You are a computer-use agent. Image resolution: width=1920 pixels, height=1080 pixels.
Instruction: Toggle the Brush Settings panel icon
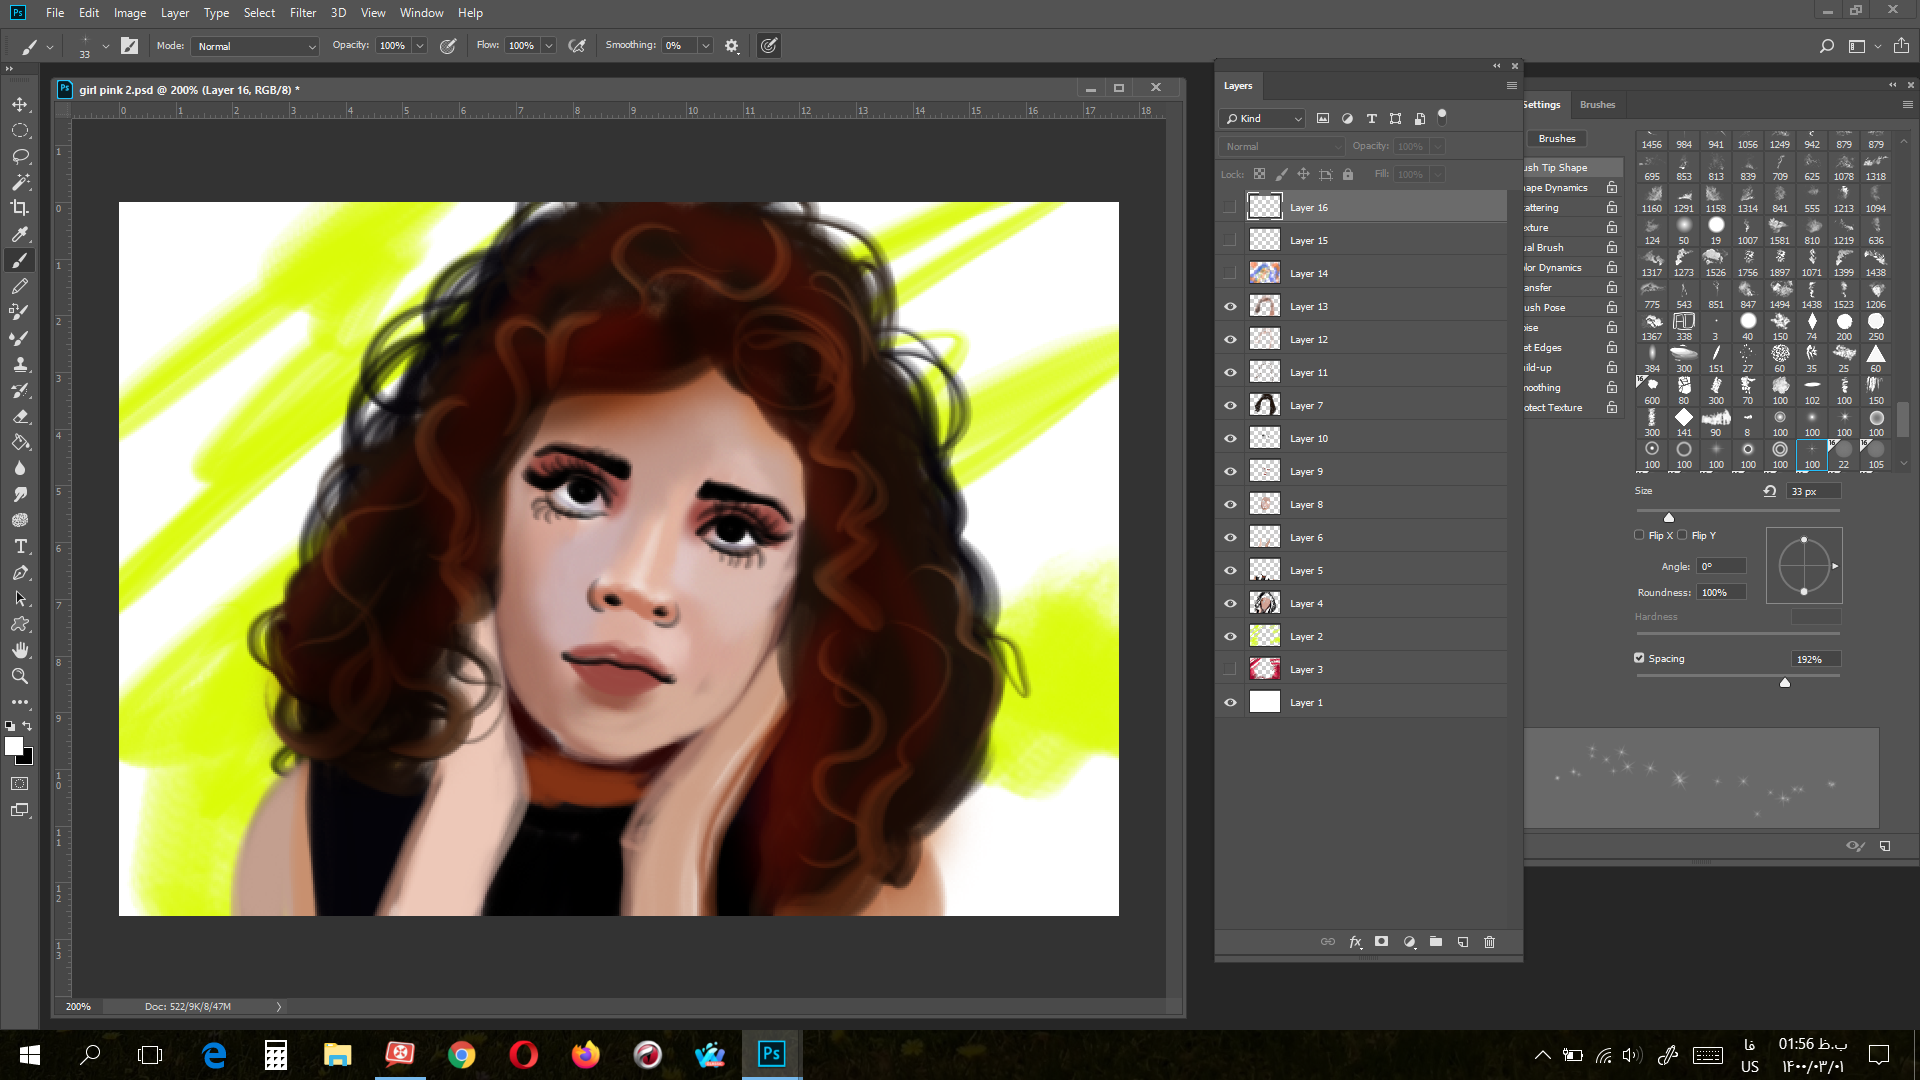coord(129,46)
